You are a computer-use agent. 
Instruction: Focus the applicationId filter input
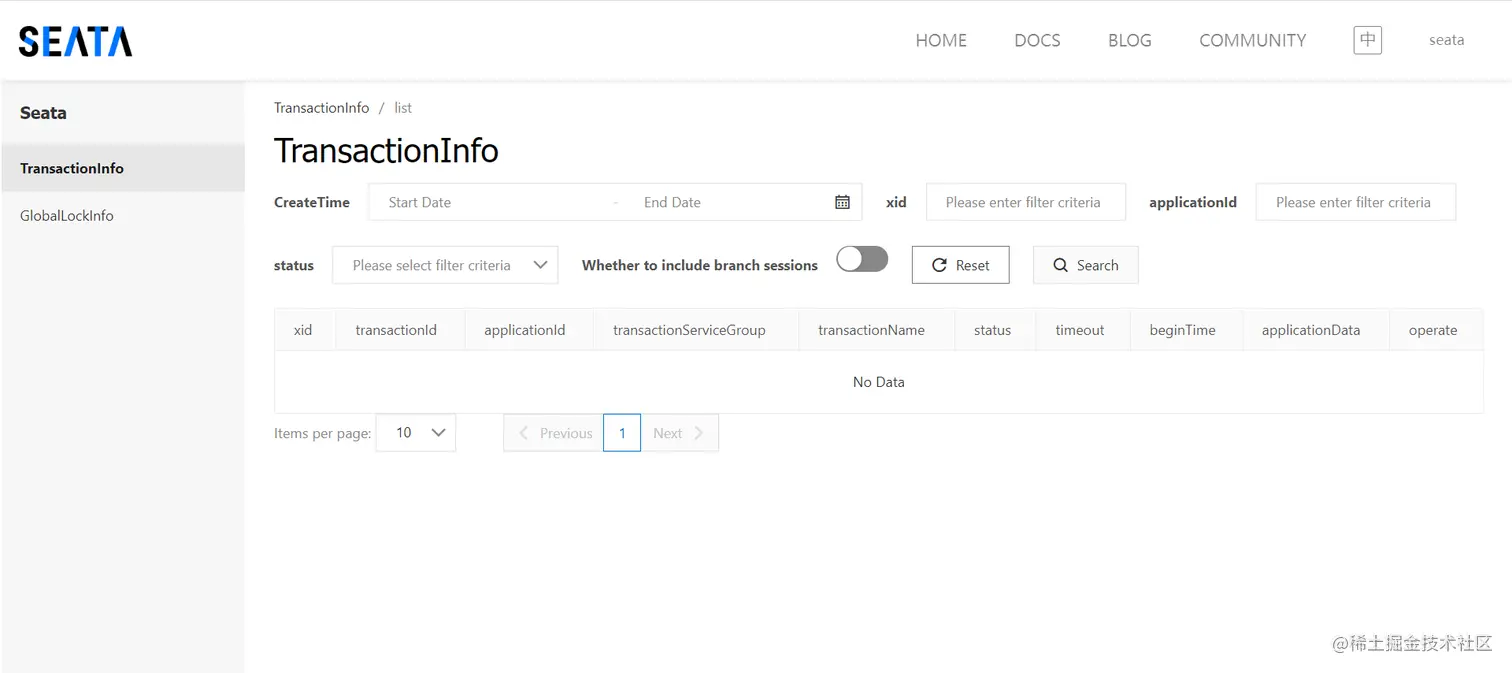coord(1356,202)
